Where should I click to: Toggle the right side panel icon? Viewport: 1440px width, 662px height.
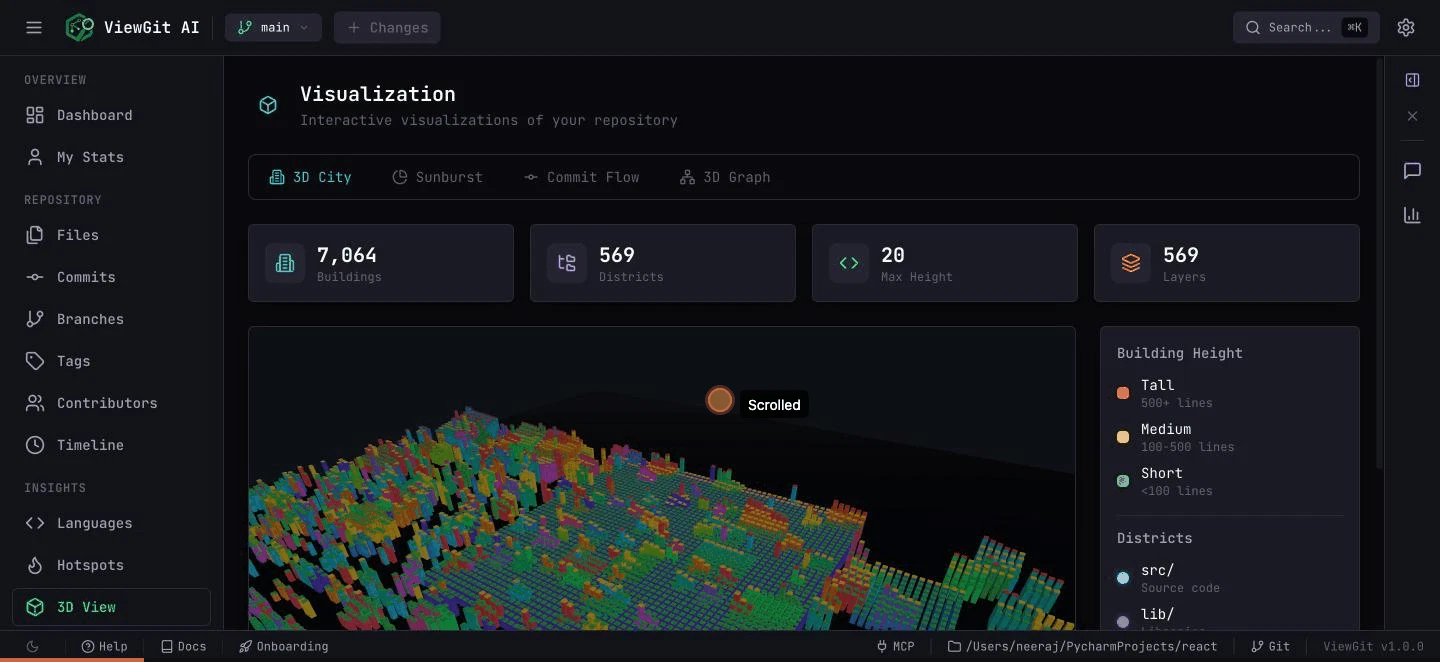click(1412, 80)
